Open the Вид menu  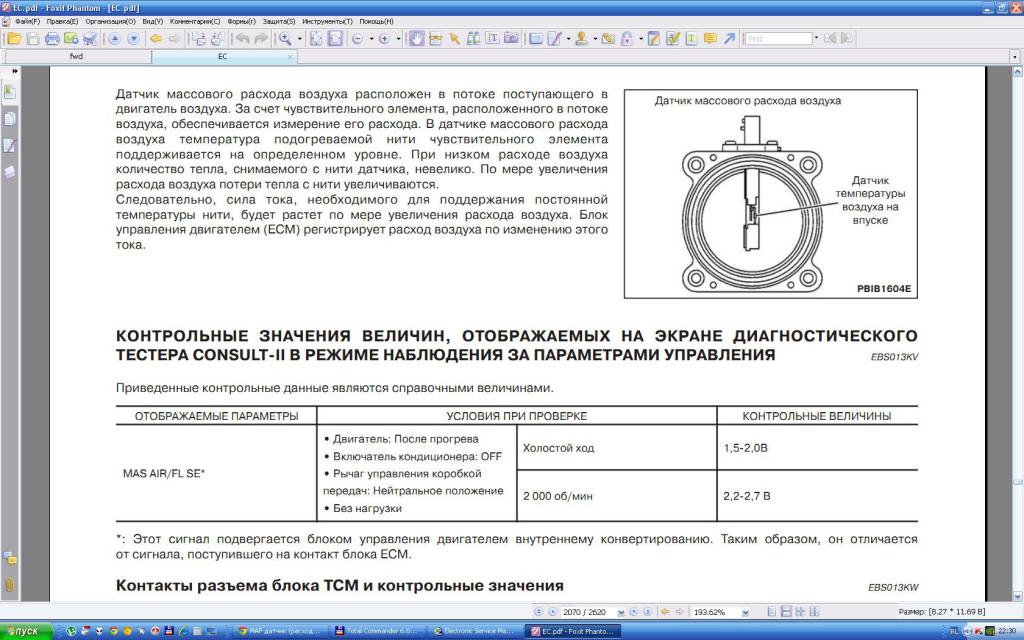coord(152,22)
